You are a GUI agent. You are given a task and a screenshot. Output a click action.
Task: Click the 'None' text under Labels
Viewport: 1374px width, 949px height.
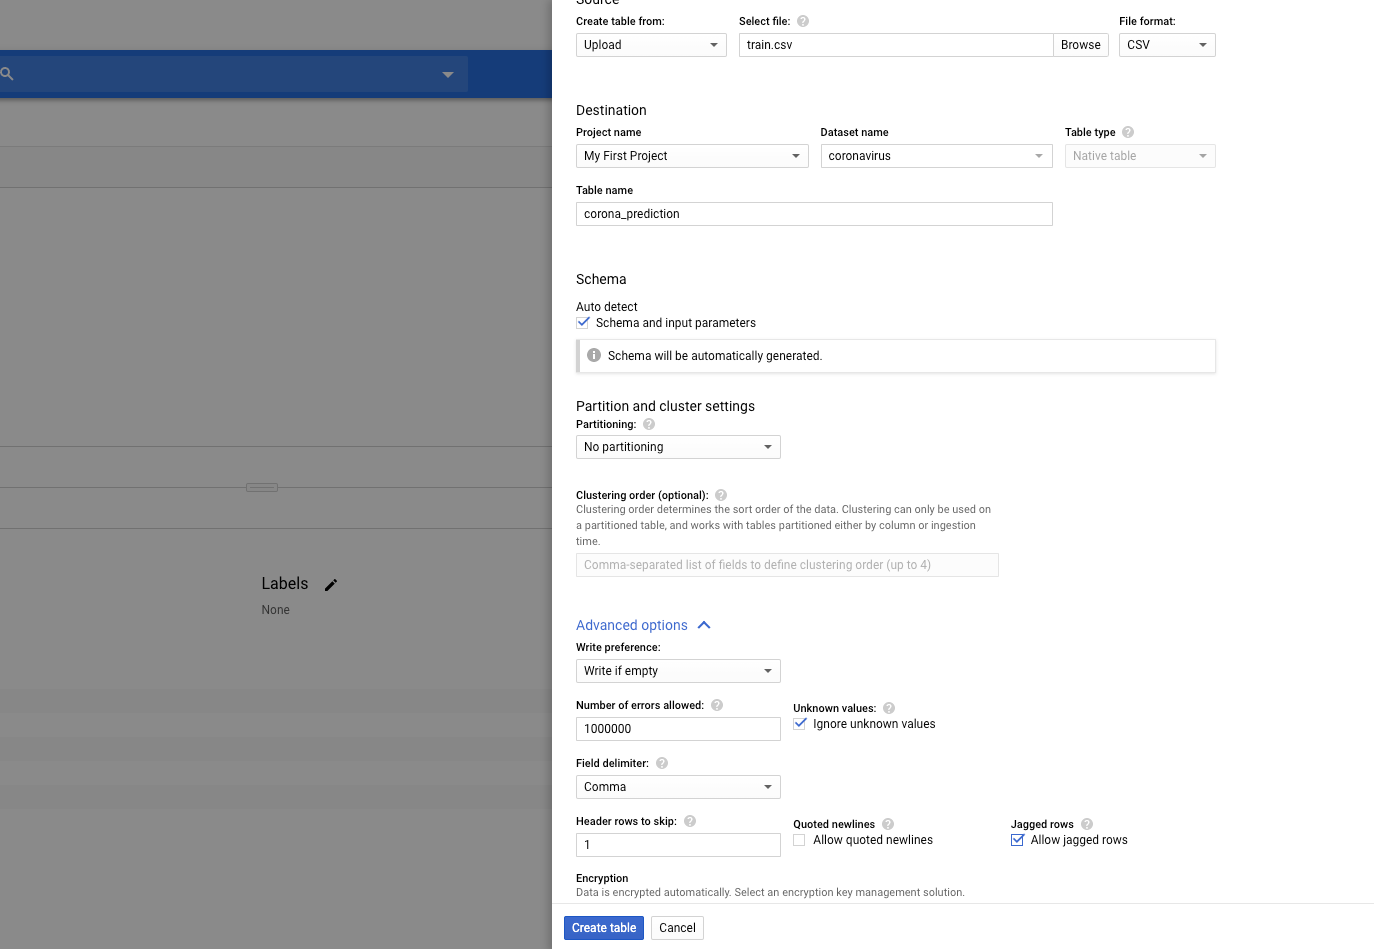click(x=276, y=610)
